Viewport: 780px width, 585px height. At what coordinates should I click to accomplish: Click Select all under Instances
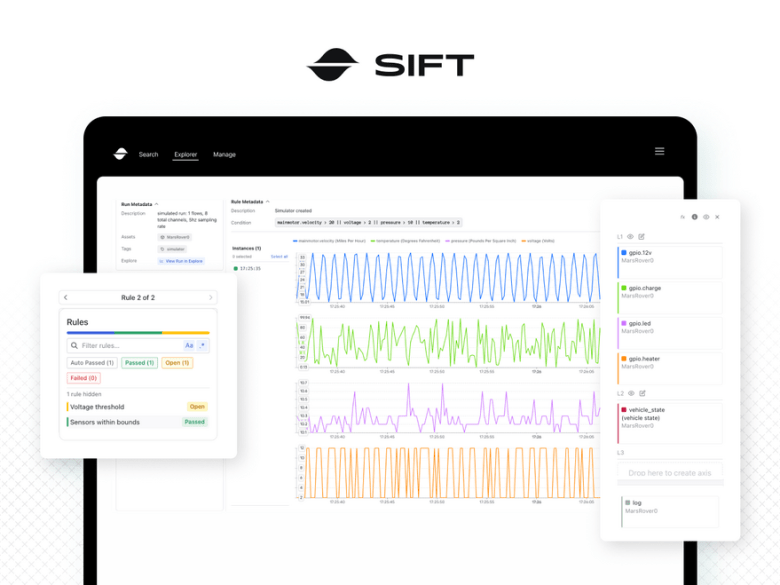pos(279,257)
